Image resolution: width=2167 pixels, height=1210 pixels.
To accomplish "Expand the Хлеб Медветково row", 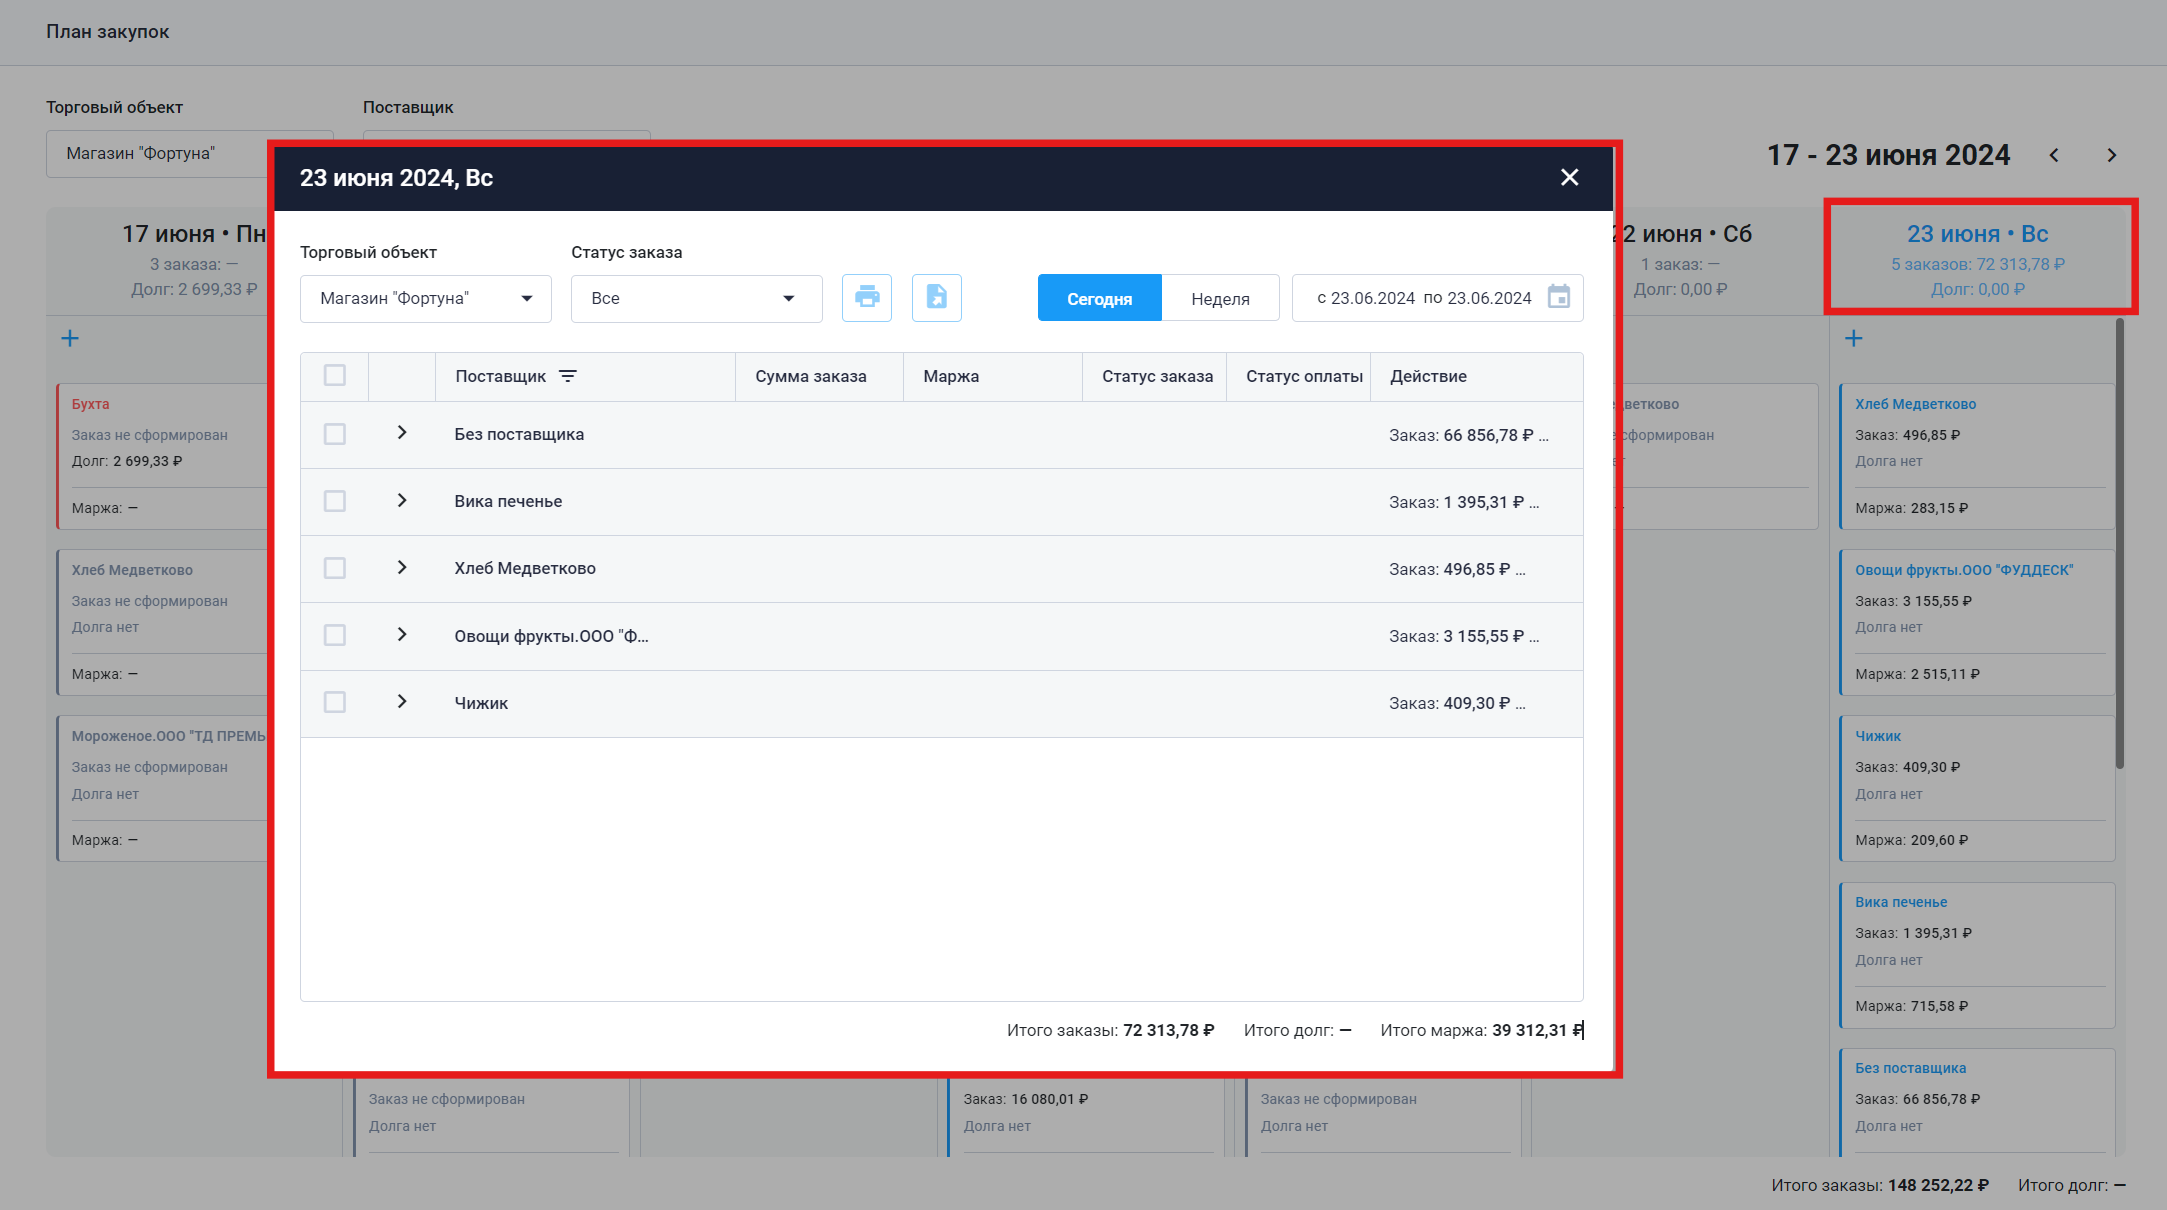I will pyautogui.click(x=402, y=567).
